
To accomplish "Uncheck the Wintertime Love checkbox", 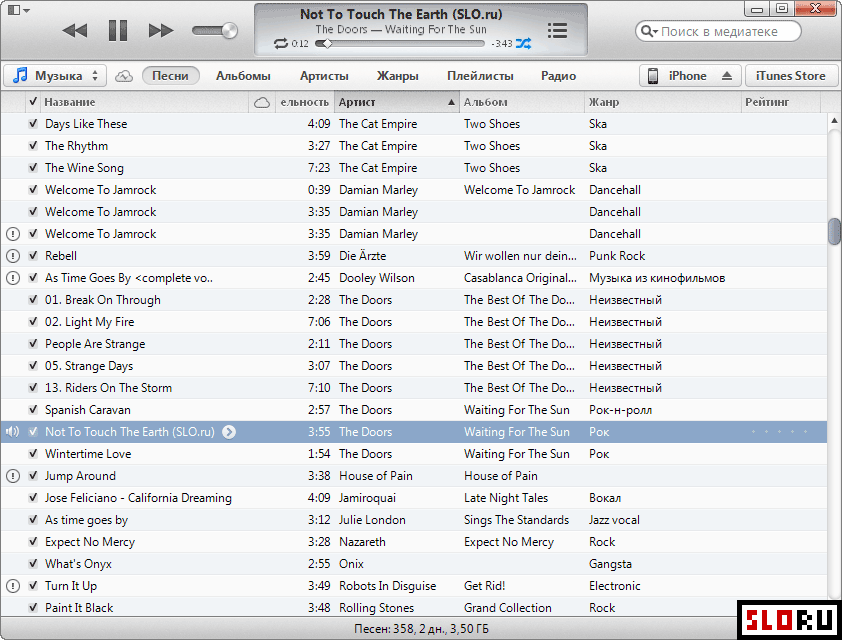I will (33, 454).
